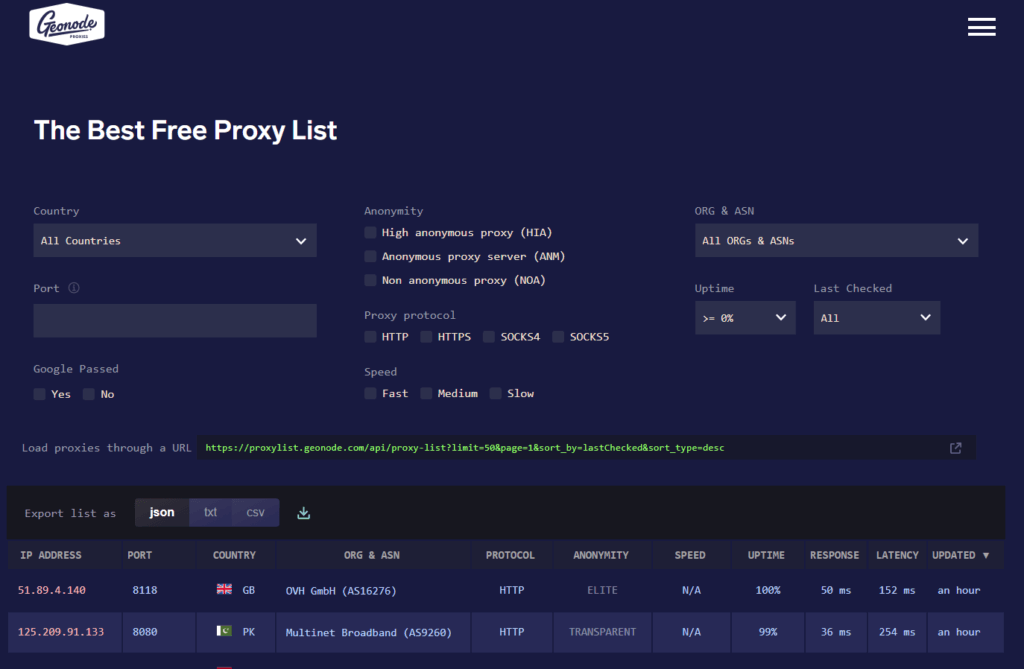Click the GB flag icon
The width and height of the screenshot is (1024, 669).
pyautogui.click(x=224, y=590)
